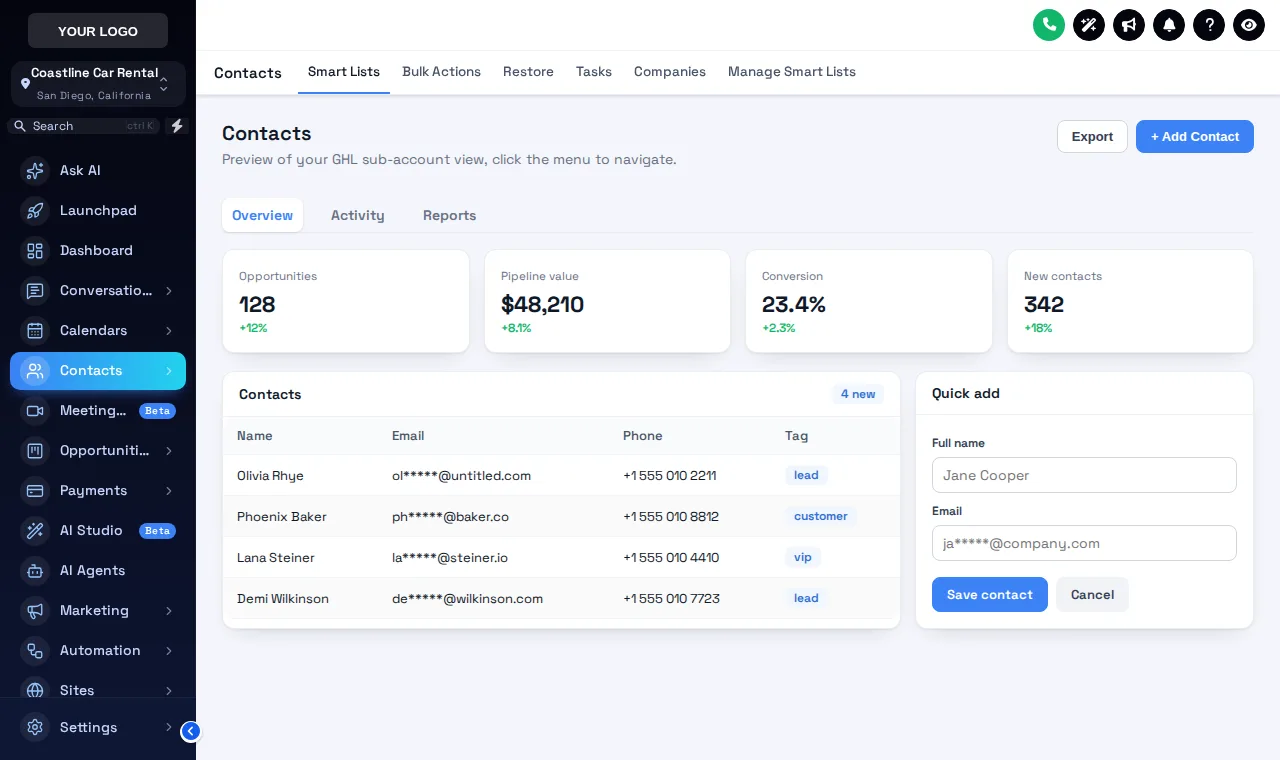Select the Activity tab

pyautogui.click(x=358, y=215)
